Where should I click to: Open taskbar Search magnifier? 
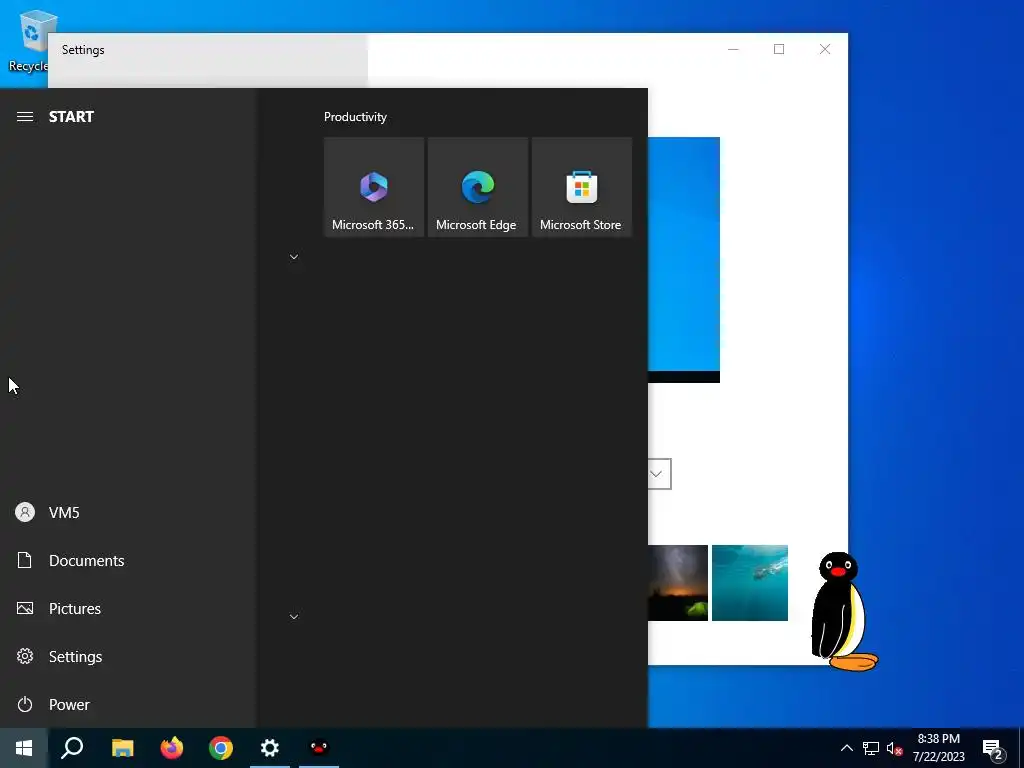tap(72, 748)
